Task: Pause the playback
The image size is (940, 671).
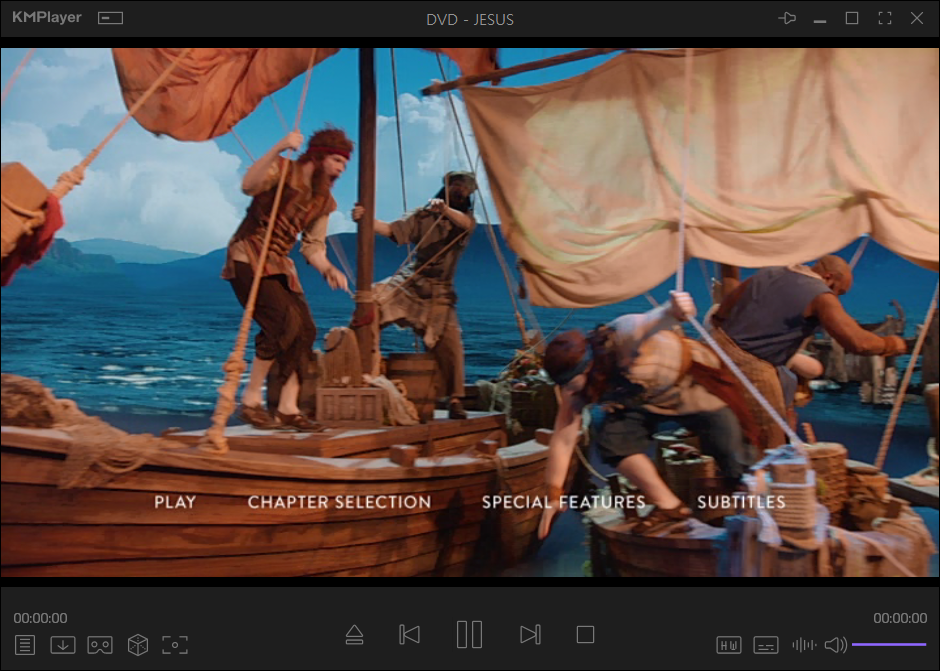Action: coord(469,634)
